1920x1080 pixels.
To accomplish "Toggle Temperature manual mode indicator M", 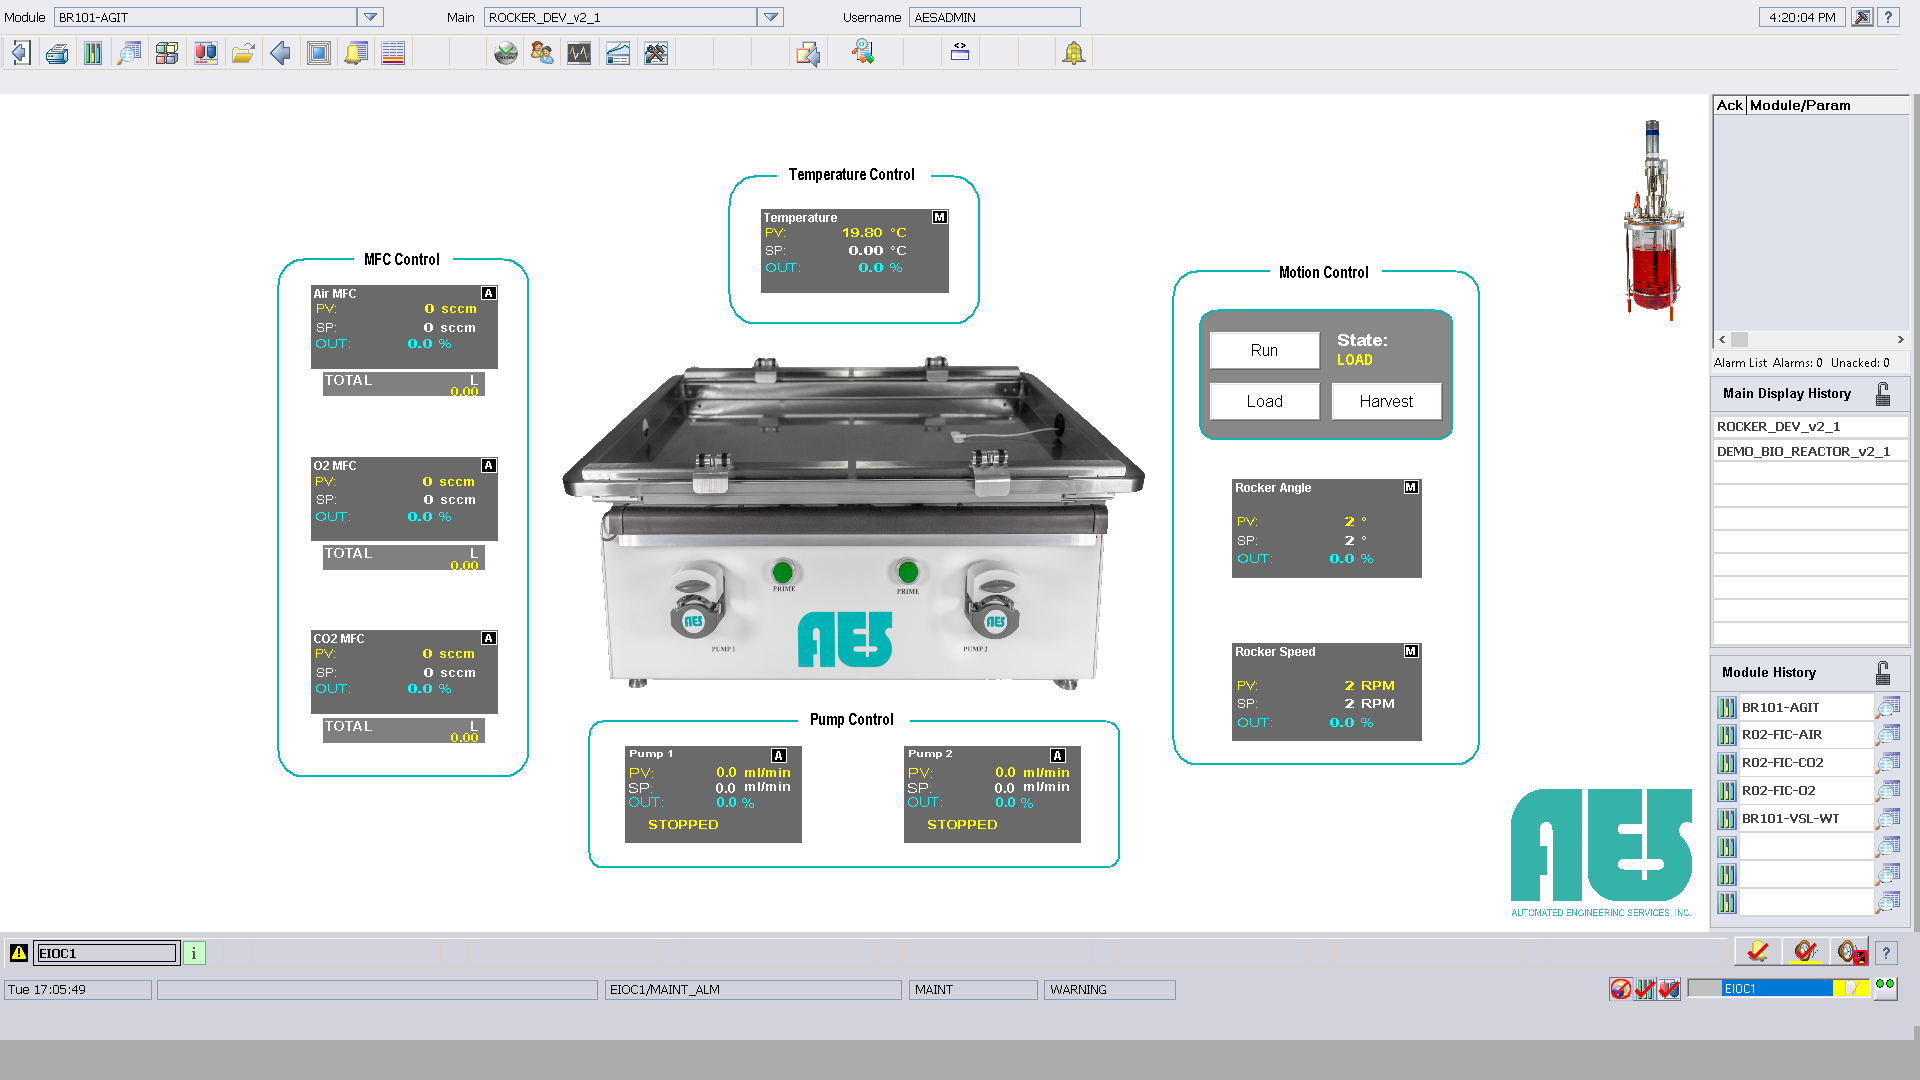I will tap(939, 217).
